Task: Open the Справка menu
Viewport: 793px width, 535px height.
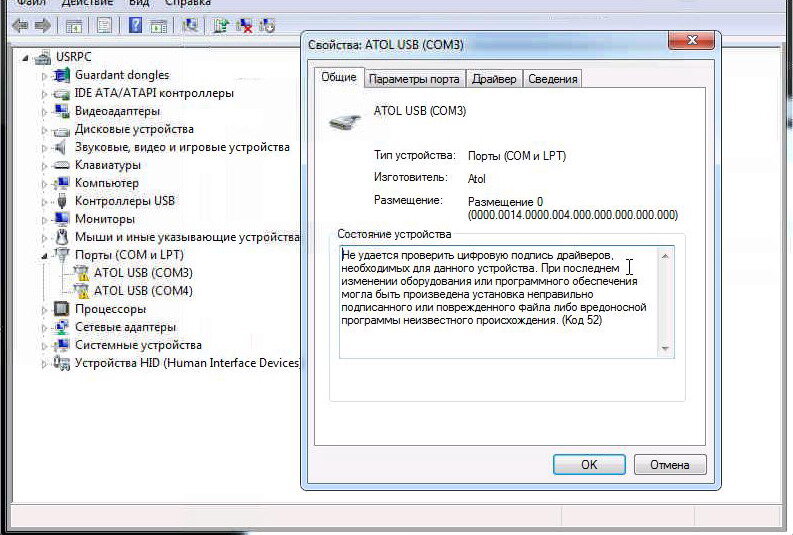Action: pyautogui.click(x=188, y=3)
